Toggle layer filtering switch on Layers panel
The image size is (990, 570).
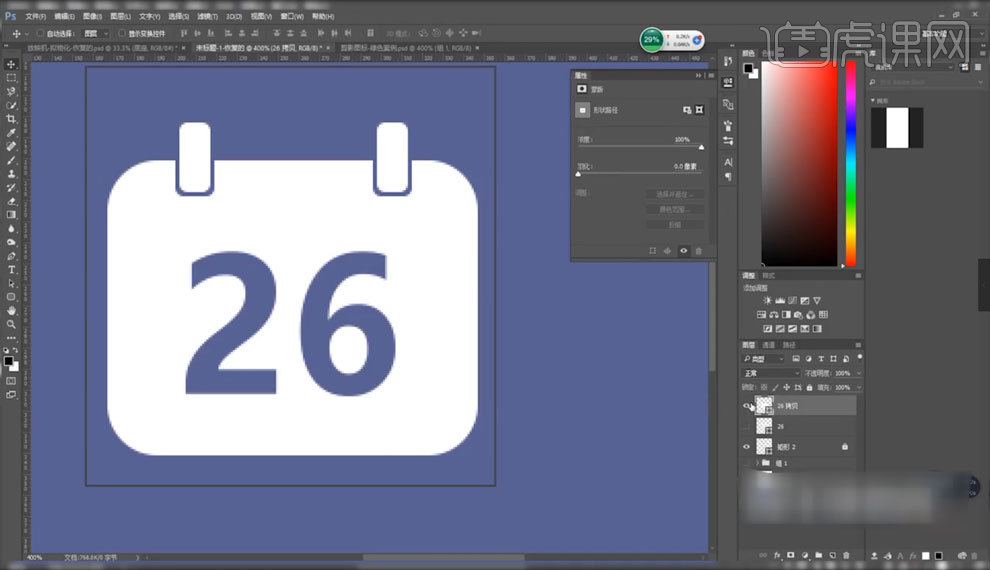click(859, 358)
